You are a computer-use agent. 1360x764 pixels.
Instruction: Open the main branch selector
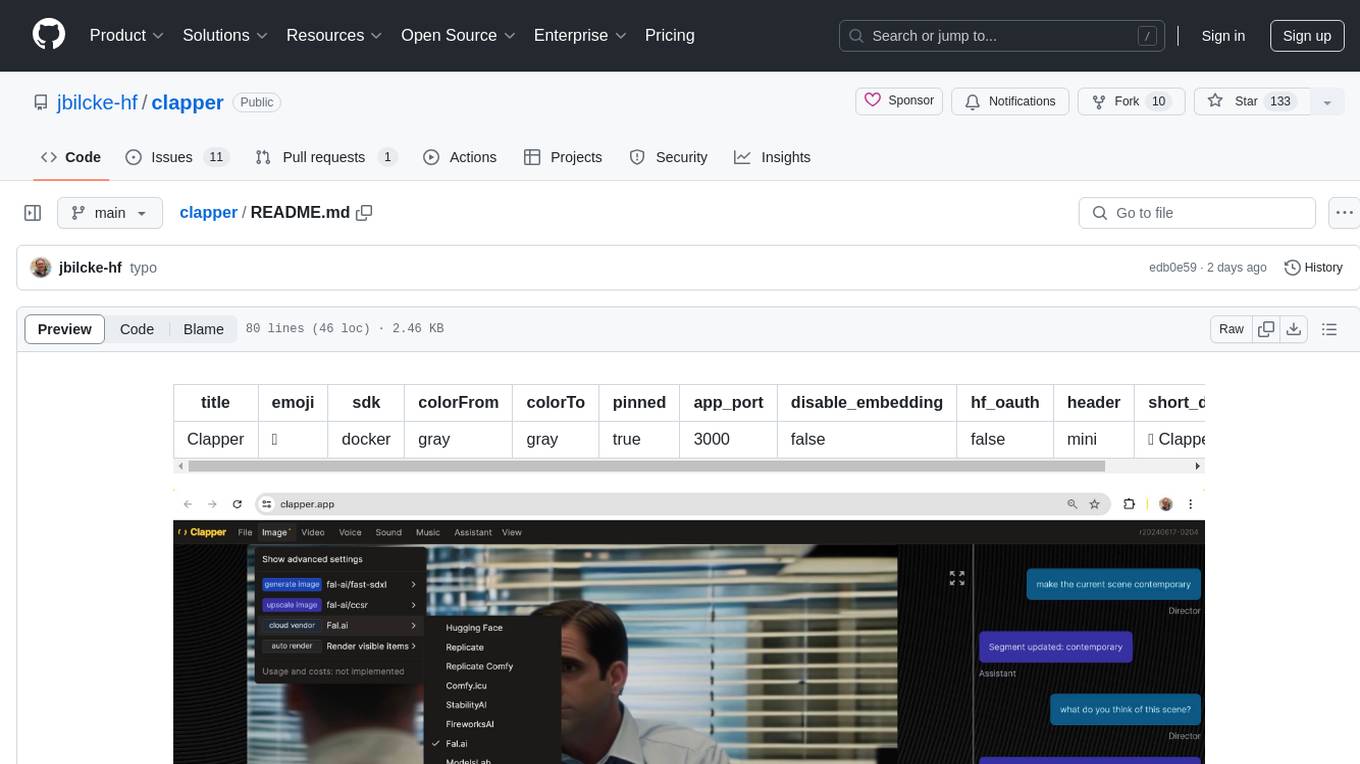click(x=109, y=213)
